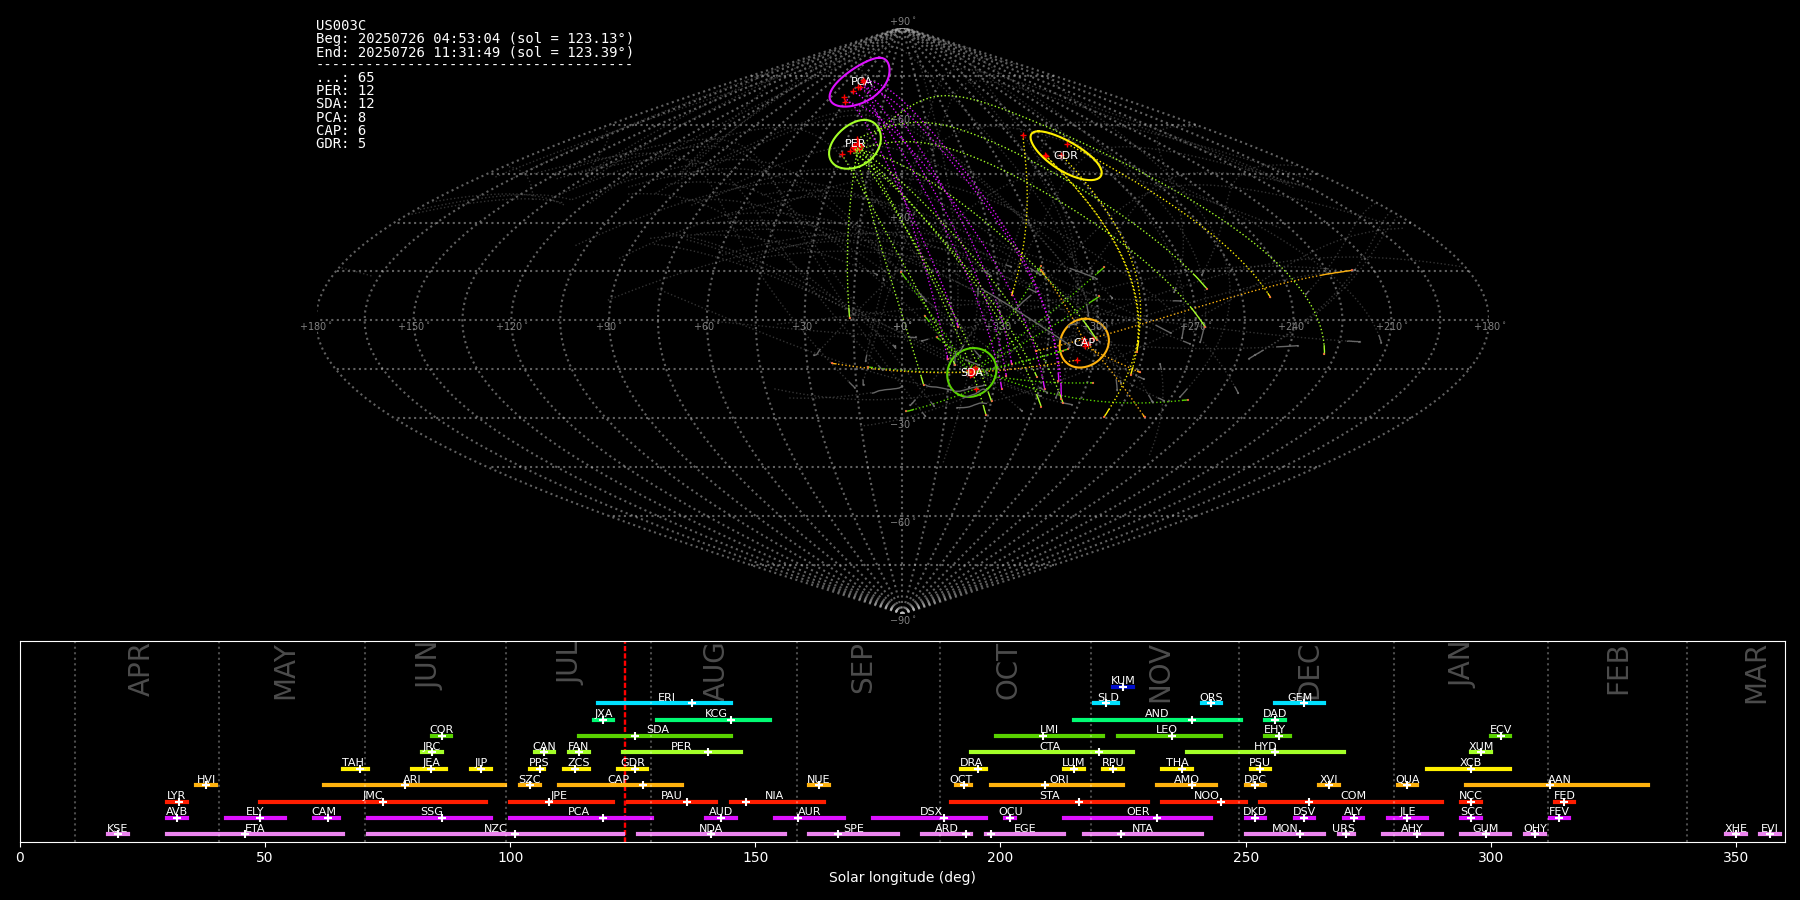The height and width of the screenshot is (900, 1800).
Task: Click the ETA shower bar label
Action: (255, 829)
